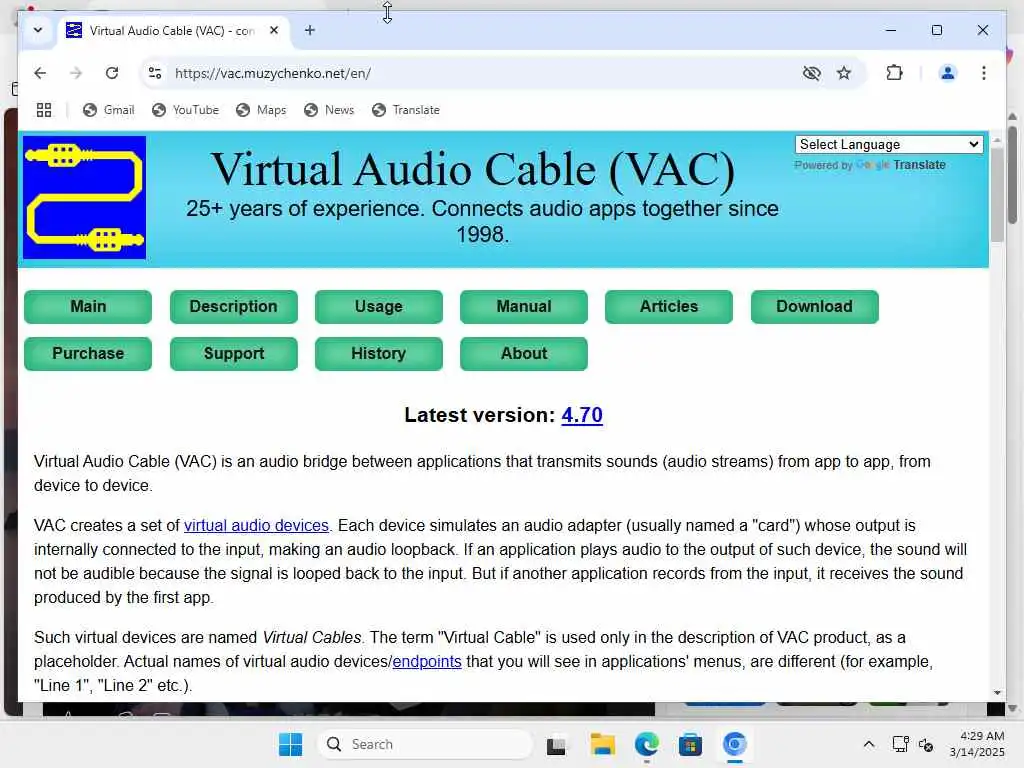Open Chrome's three-dot menu
The image size is (1024, 768).
point(984,73)
